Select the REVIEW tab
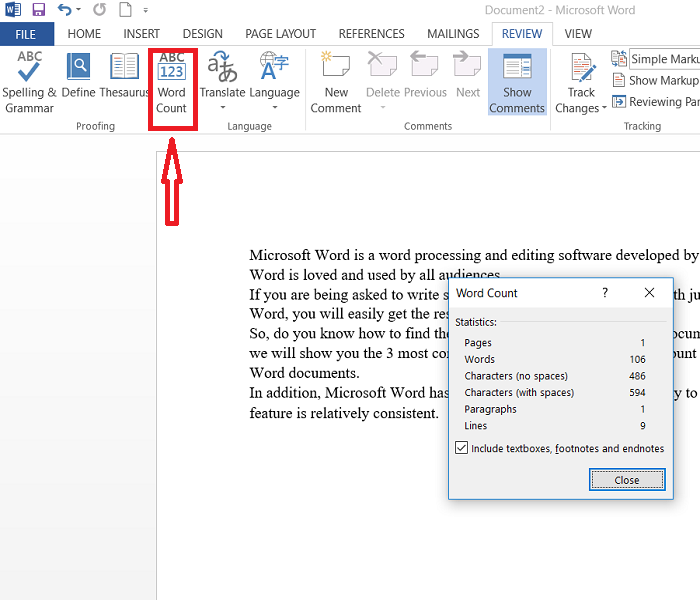Screen dimensions: 700x600 (522, 34)
